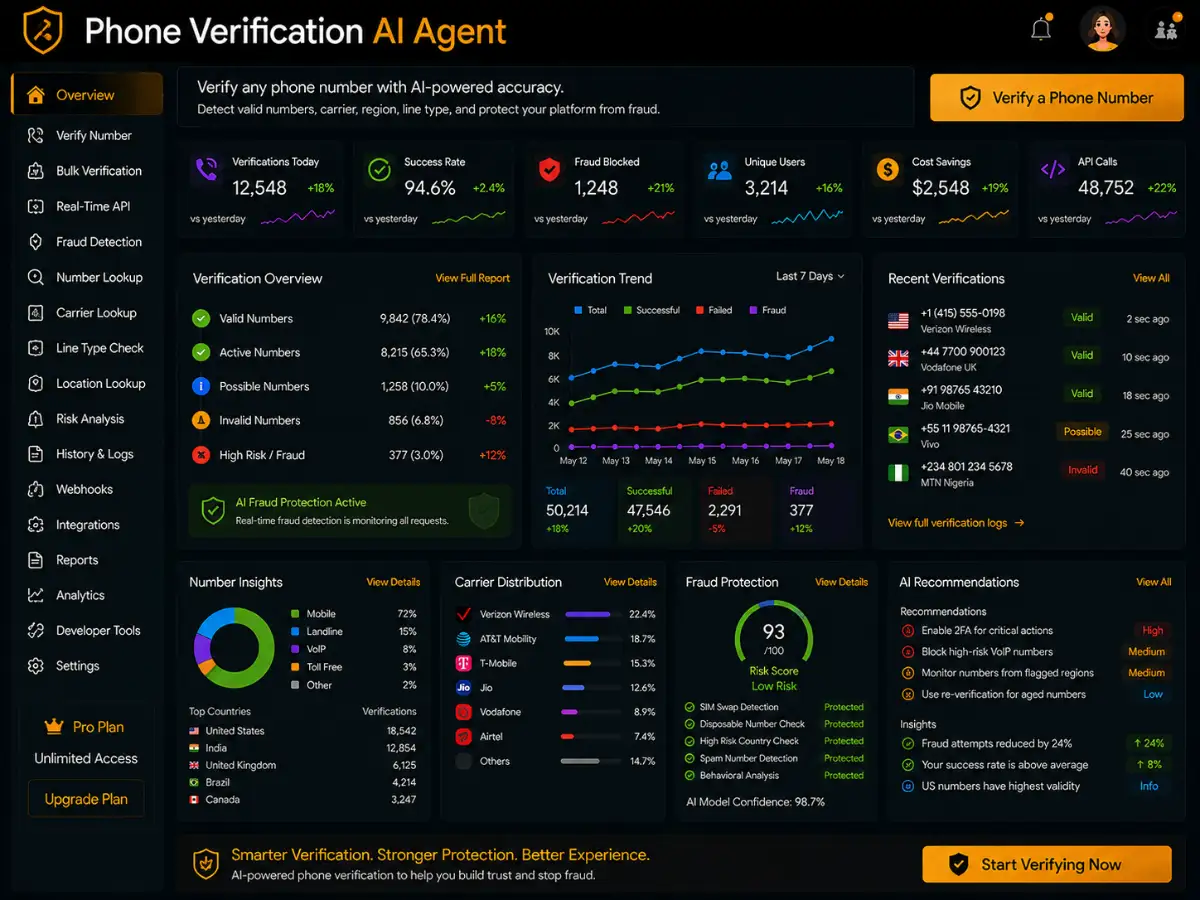Click the Webhooks sidebar icon
Image resolution: width=1200 pixels, height=900 pixels.
36,489
